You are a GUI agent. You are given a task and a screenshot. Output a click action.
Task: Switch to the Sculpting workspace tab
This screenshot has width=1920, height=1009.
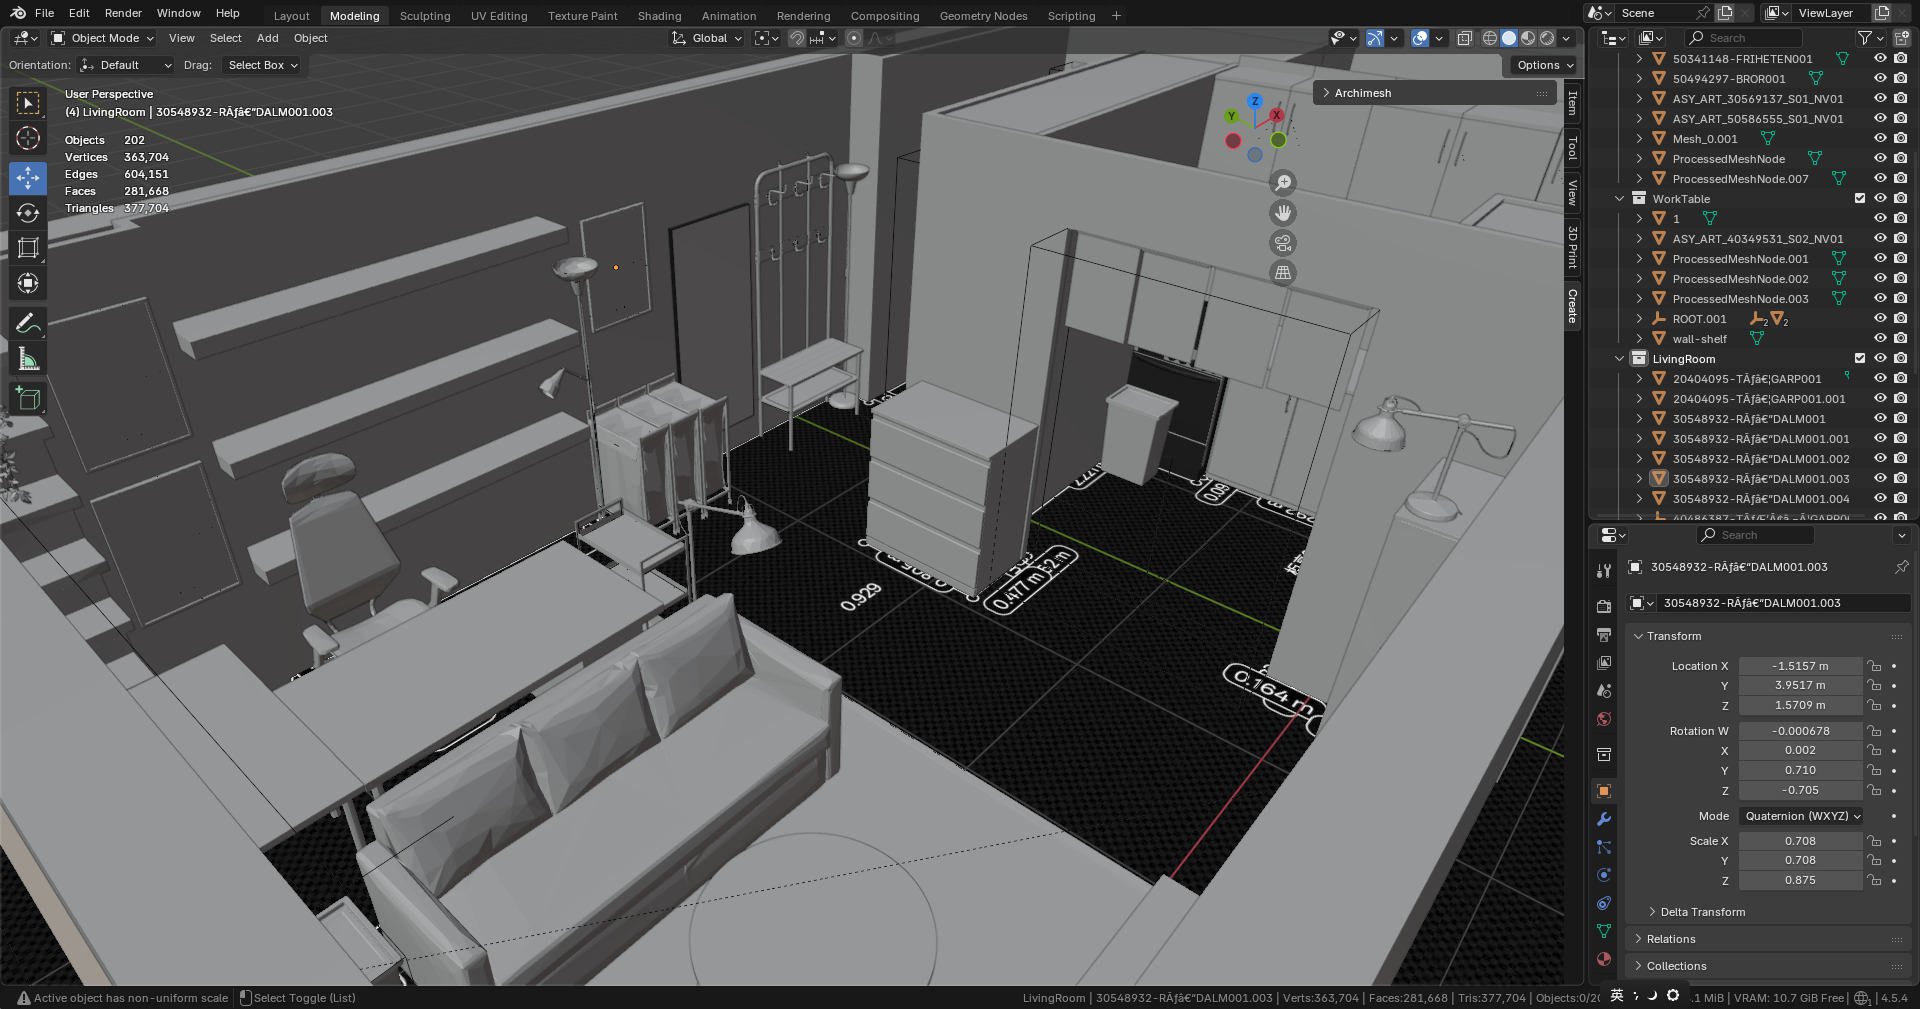[x=425, y=16]
